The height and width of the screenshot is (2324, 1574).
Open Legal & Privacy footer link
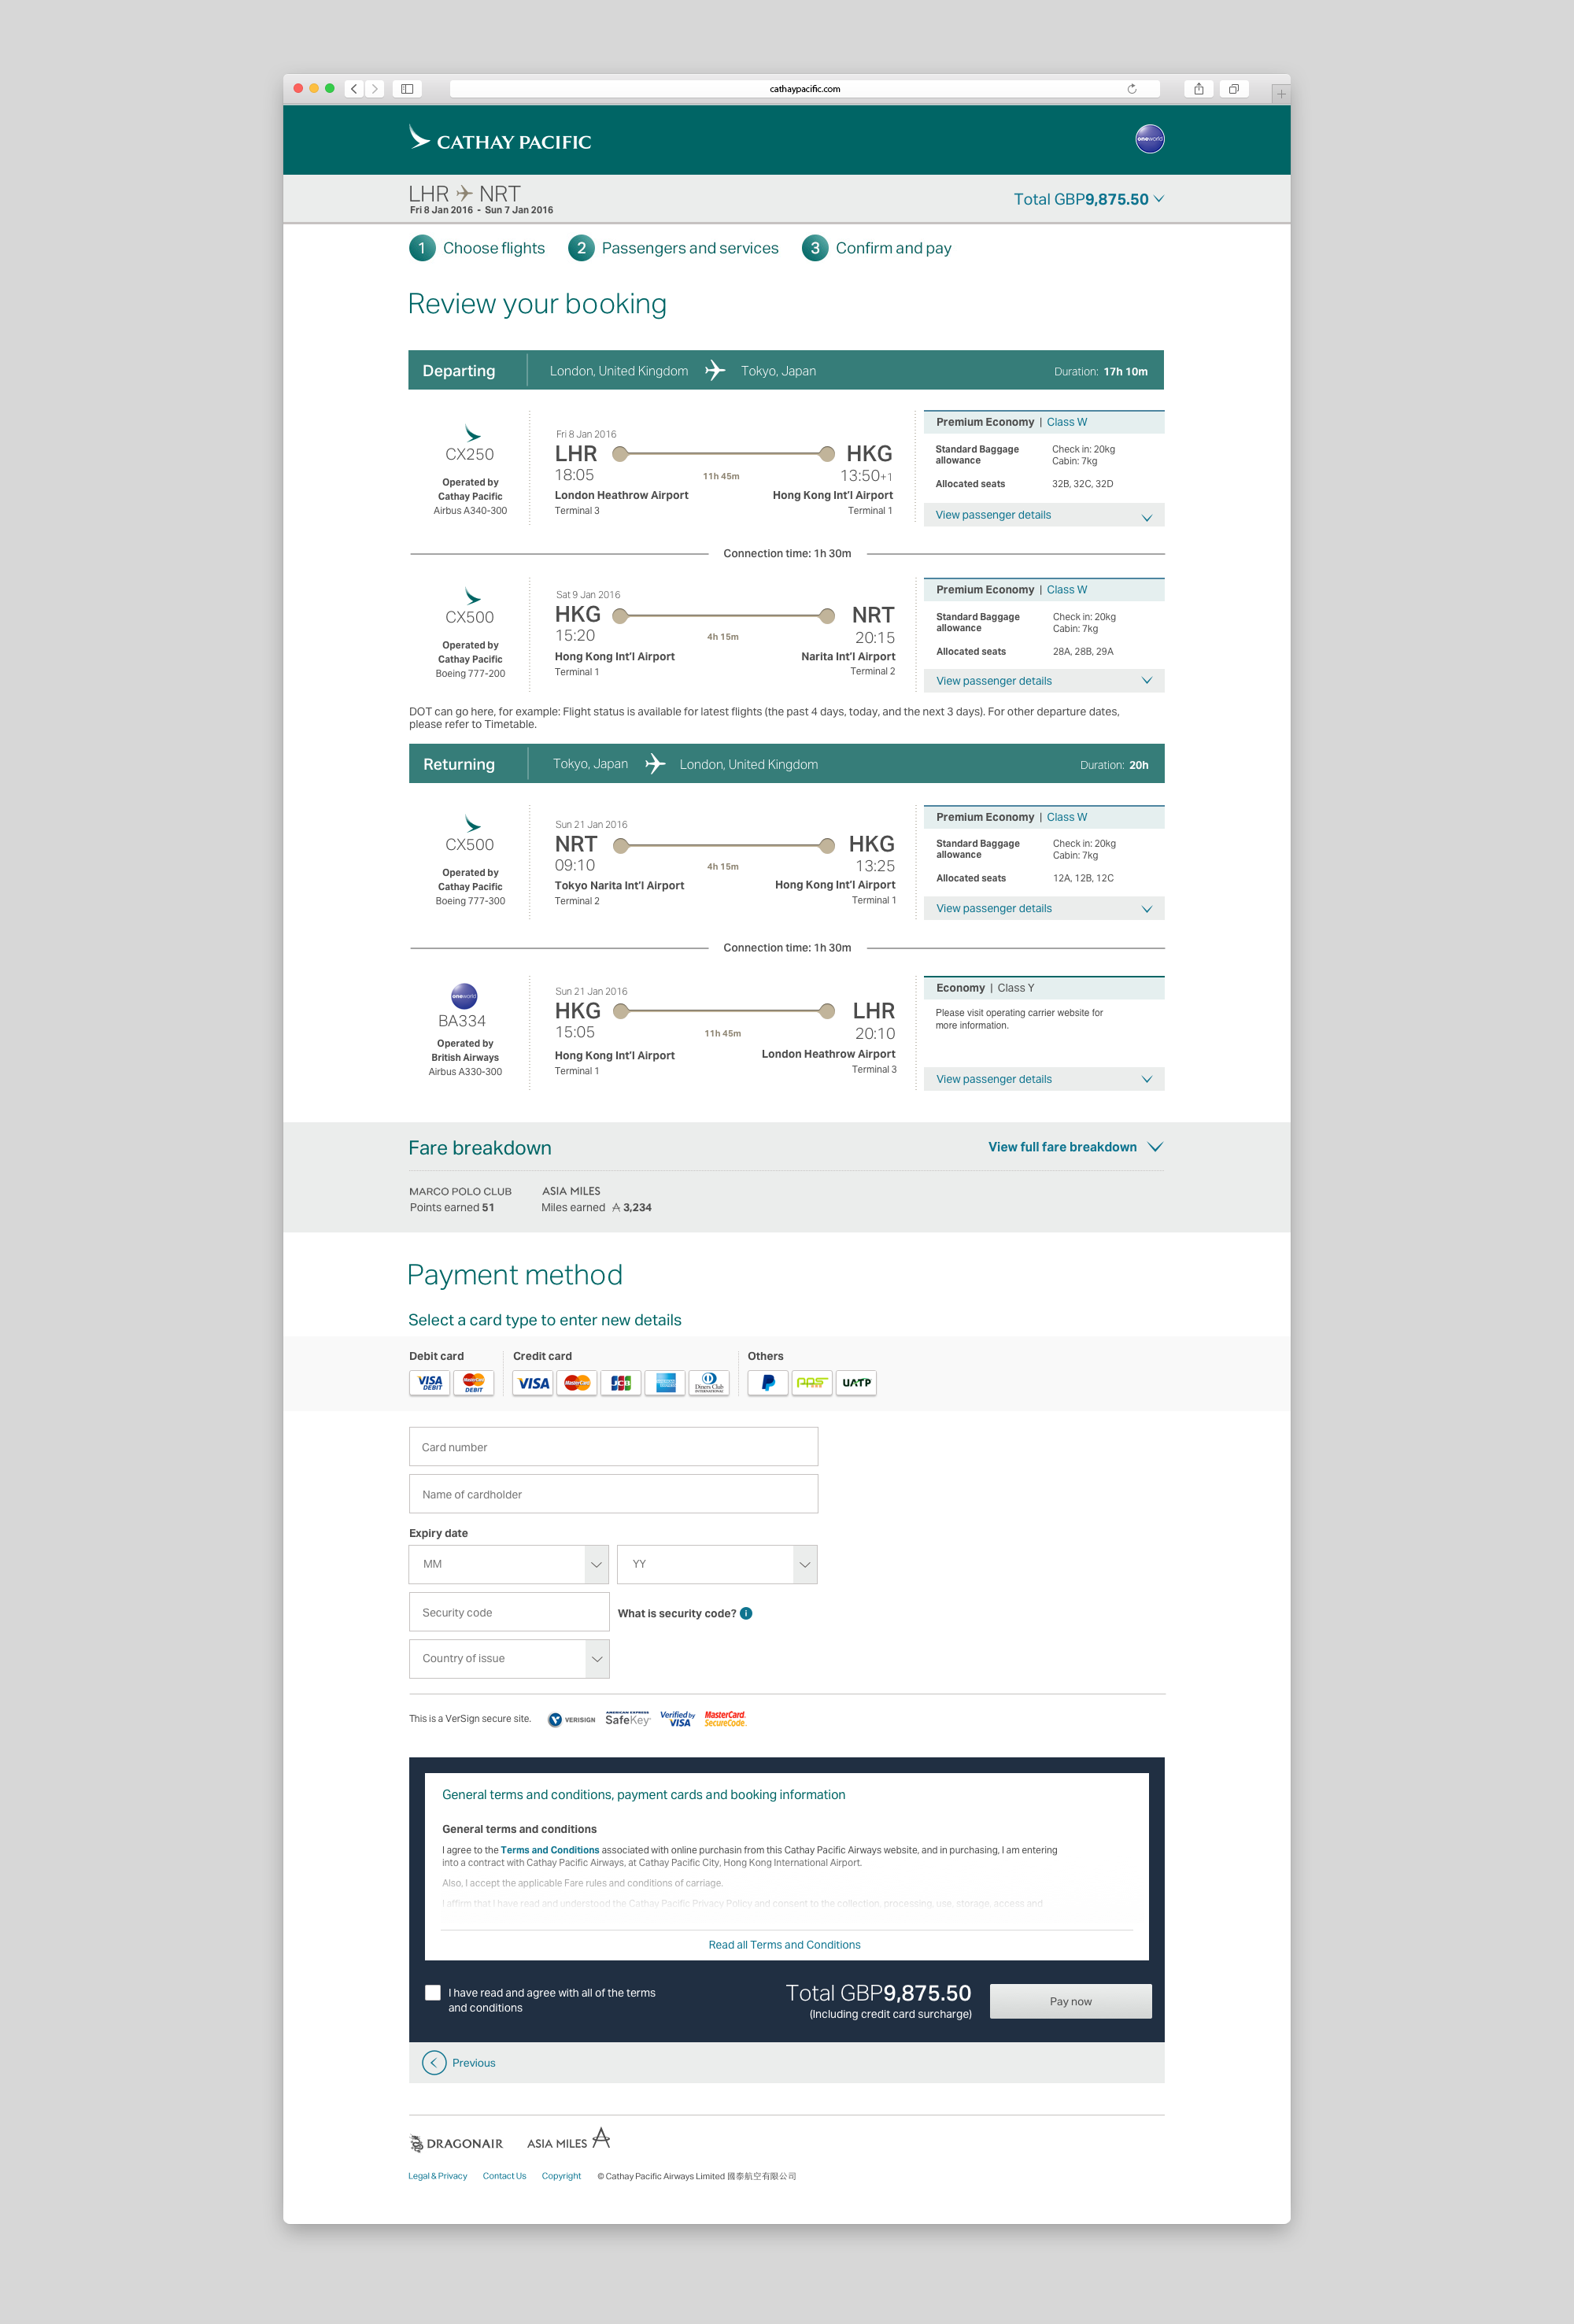(437, 2176)
